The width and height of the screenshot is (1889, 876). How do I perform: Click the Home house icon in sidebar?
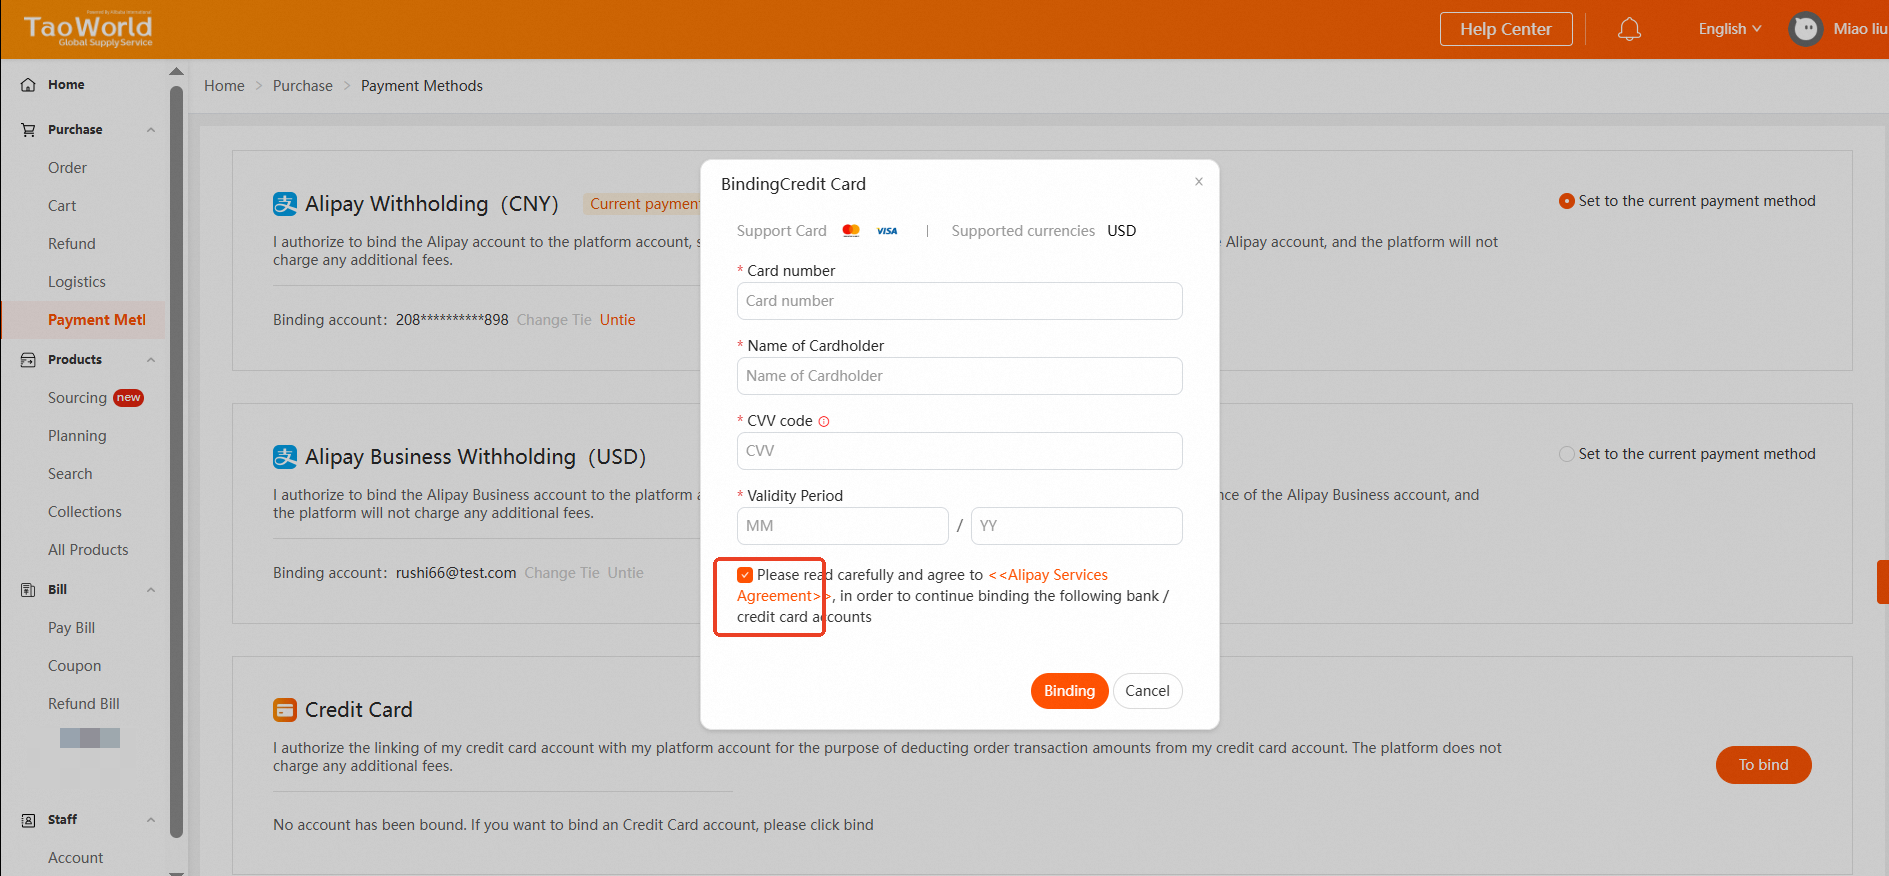[28, 85]
